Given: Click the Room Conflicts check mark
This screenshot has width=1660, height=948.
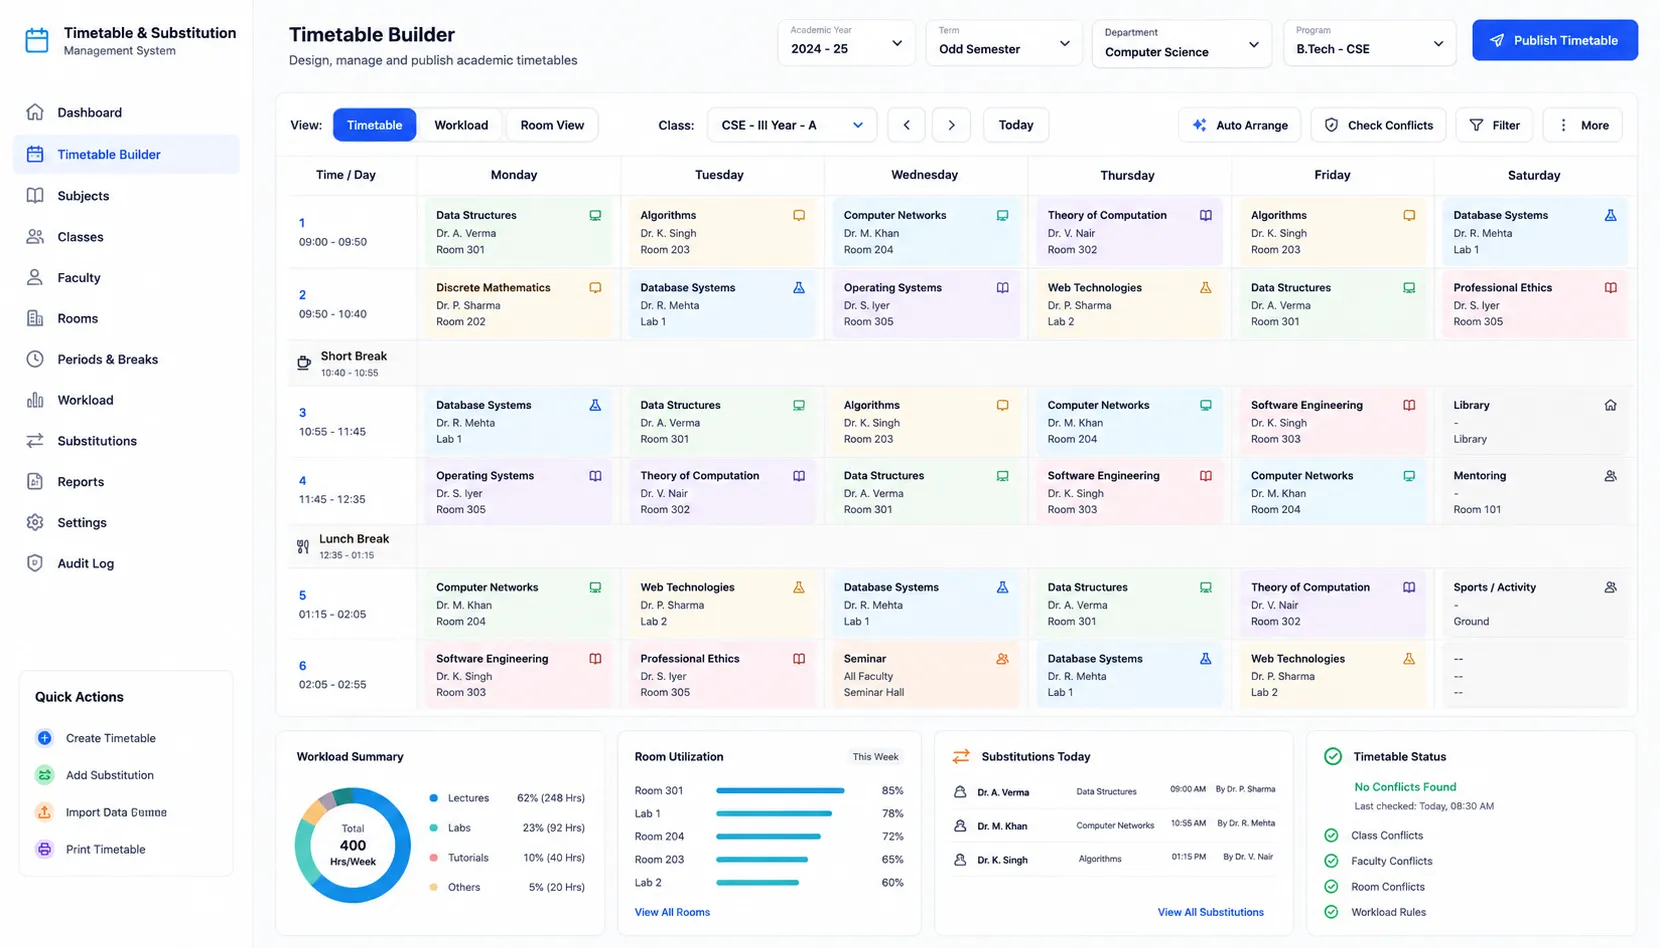Looking at the screenshot, I should 1331,886.
